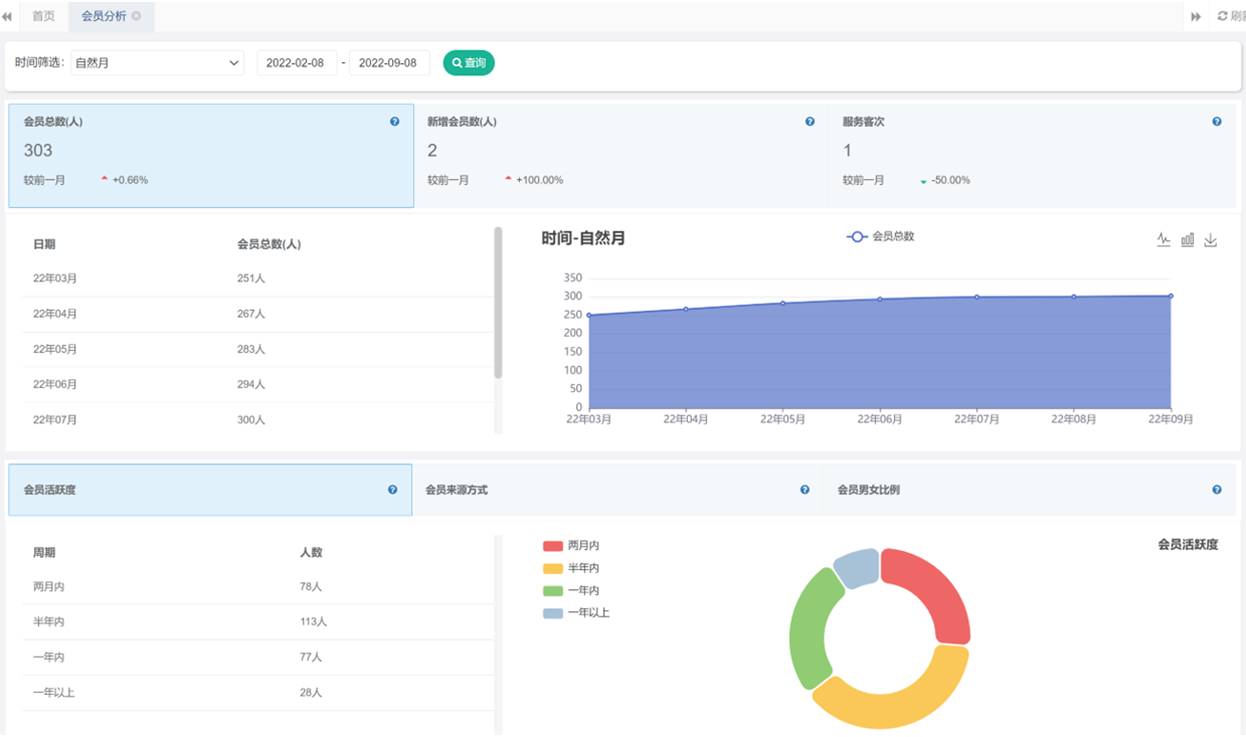Screen dimensions: 1246x737
Task: Click the 一年内 row in activity table
Action: pyautogui.click(x=258, y=657)
